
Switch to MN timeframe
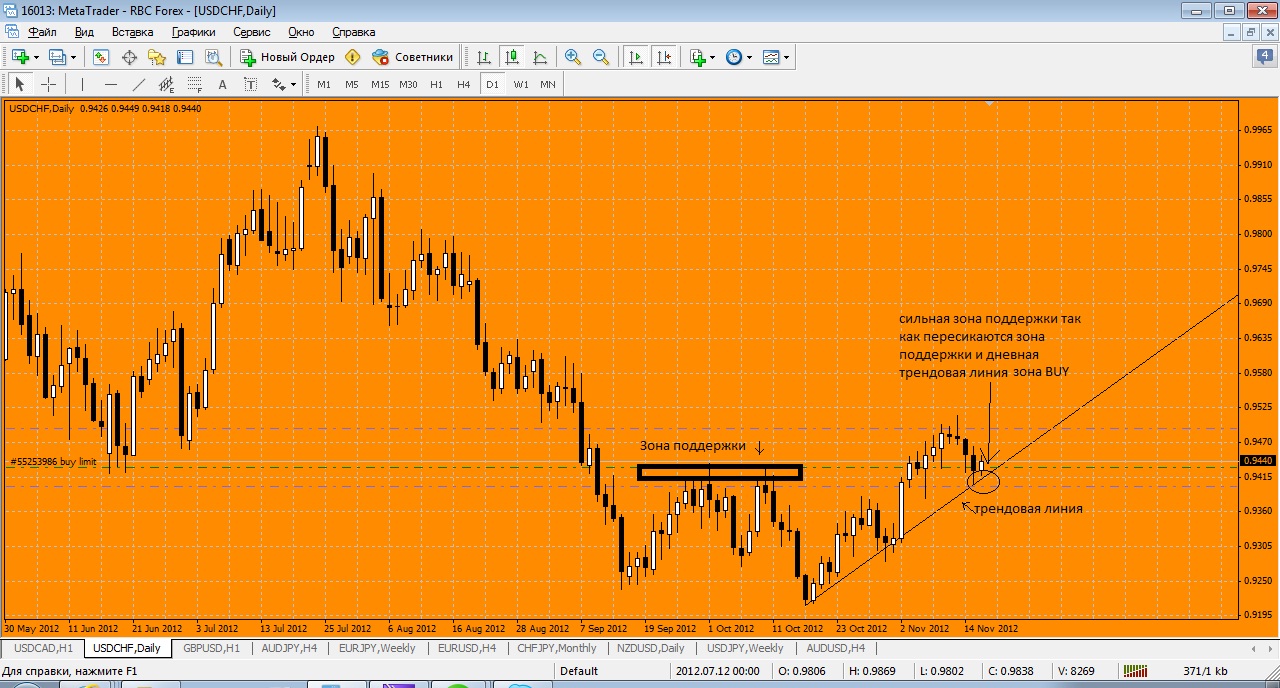(548, 85)
